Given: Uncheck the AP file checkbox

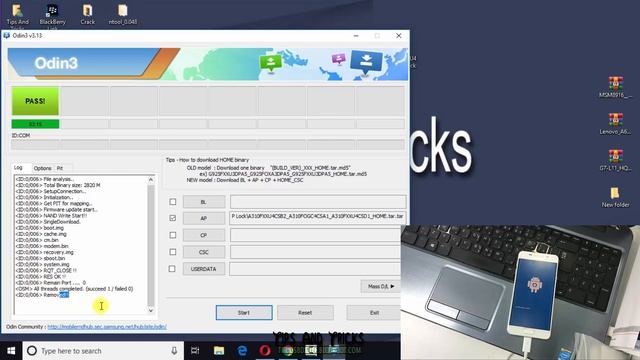Looking at the screenshot, I should coord(173,218).
